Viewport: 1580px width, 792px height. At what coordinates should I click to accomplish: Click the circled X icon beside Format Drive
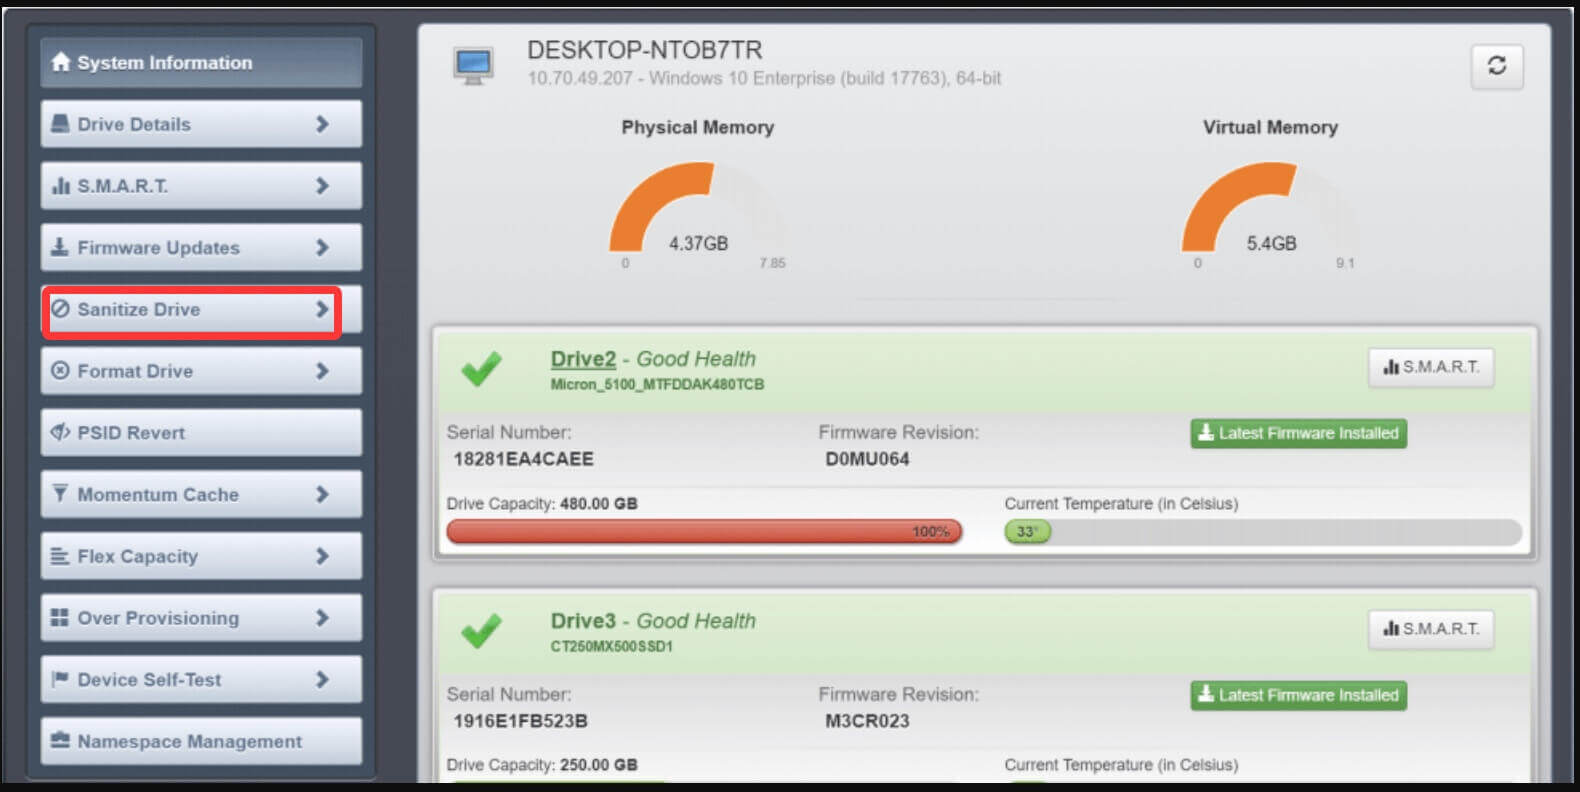pos(60,371)
